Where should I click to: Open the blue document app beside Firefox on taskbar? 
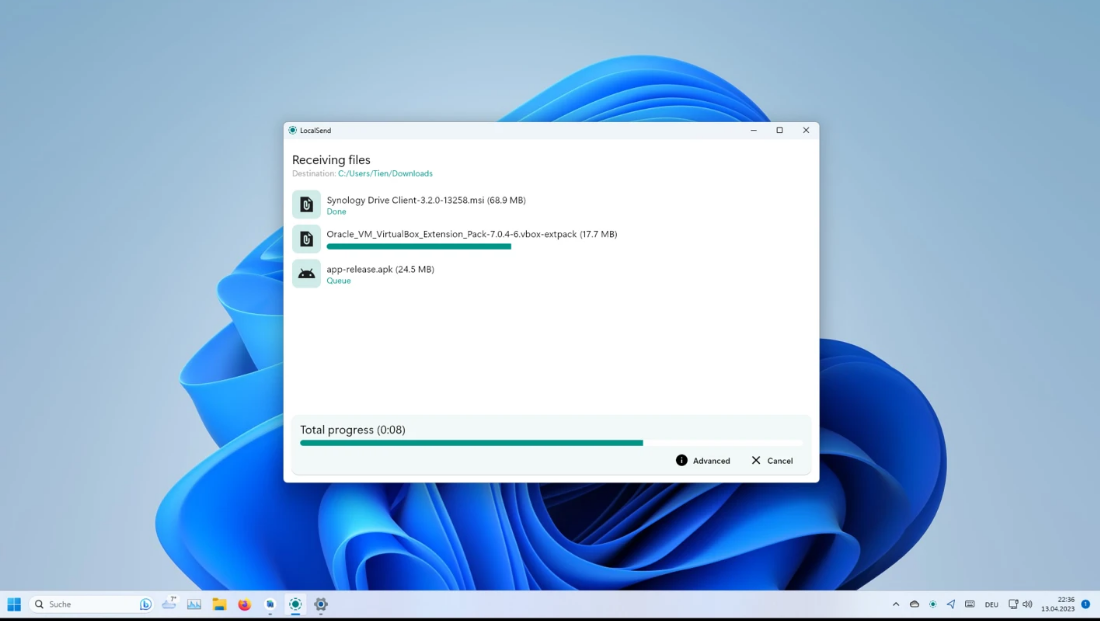point(270,604)
